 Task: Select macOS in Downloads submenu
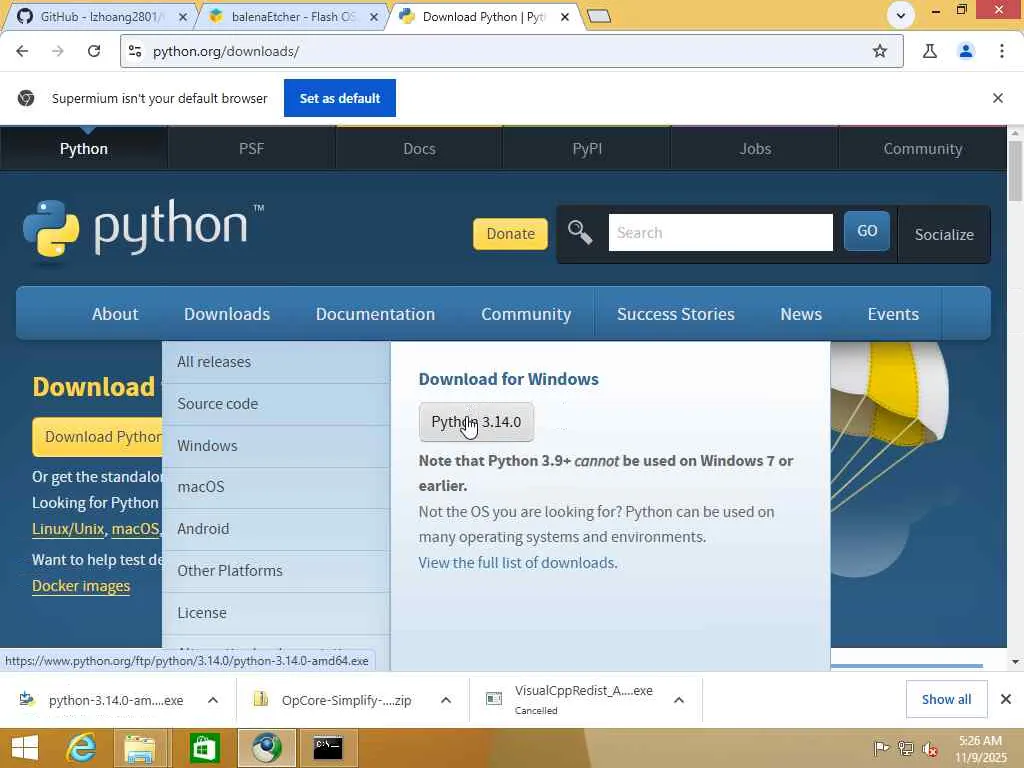pyautogui.click(x=276, y=487)
